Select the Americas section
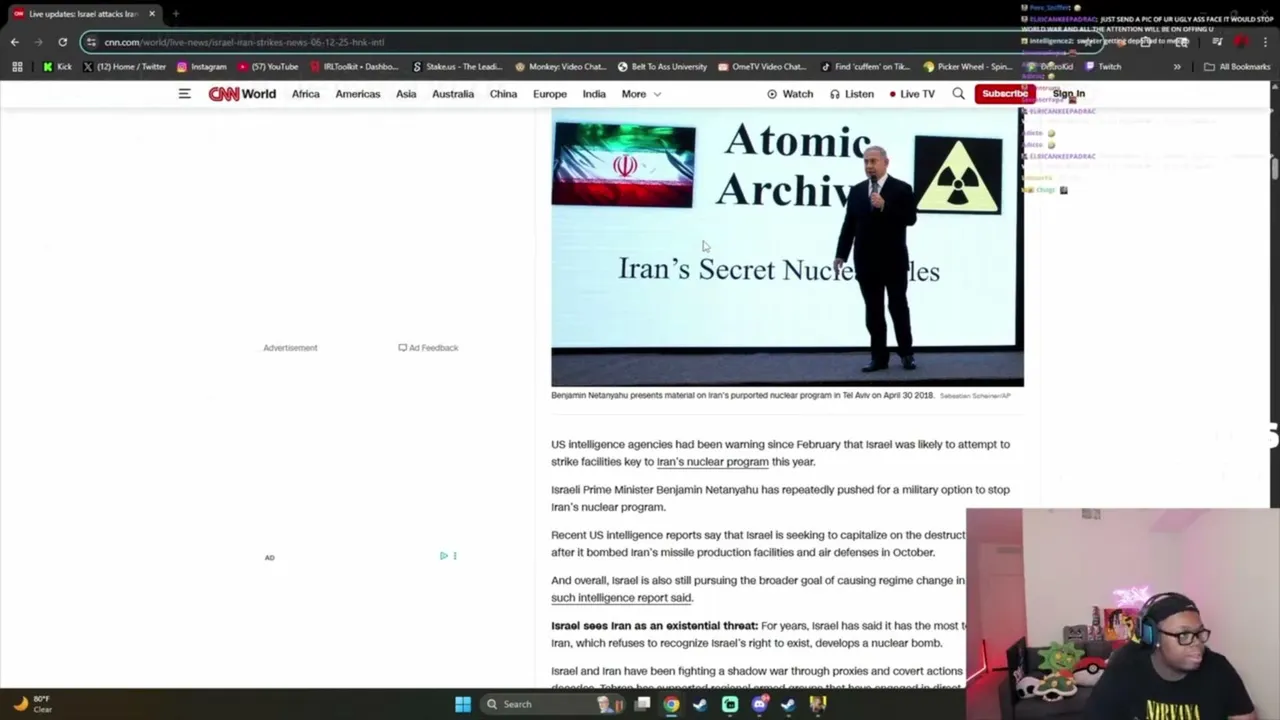The width and height of the screenshot is (1280, 720). pos(358,94)
